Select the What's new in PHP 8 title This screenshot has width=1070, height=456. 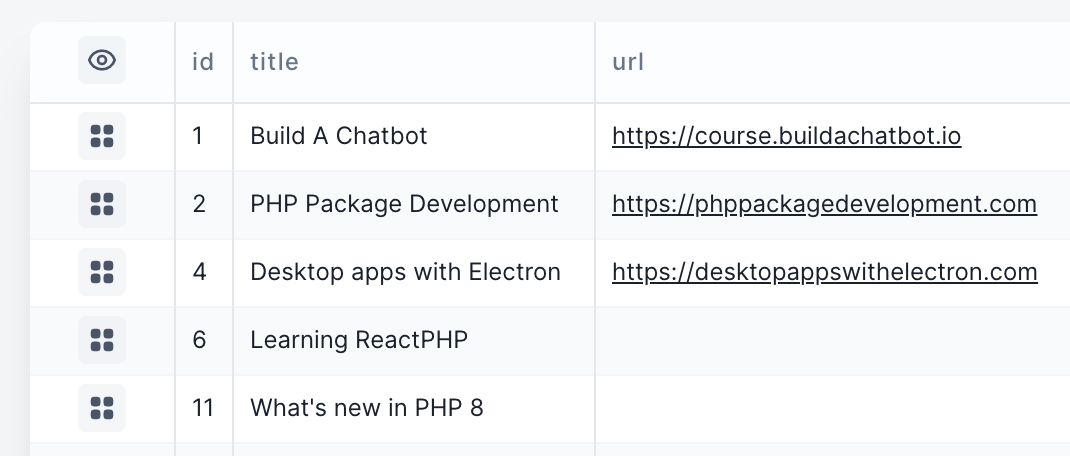pyautogui.click(x=366, y=408)
